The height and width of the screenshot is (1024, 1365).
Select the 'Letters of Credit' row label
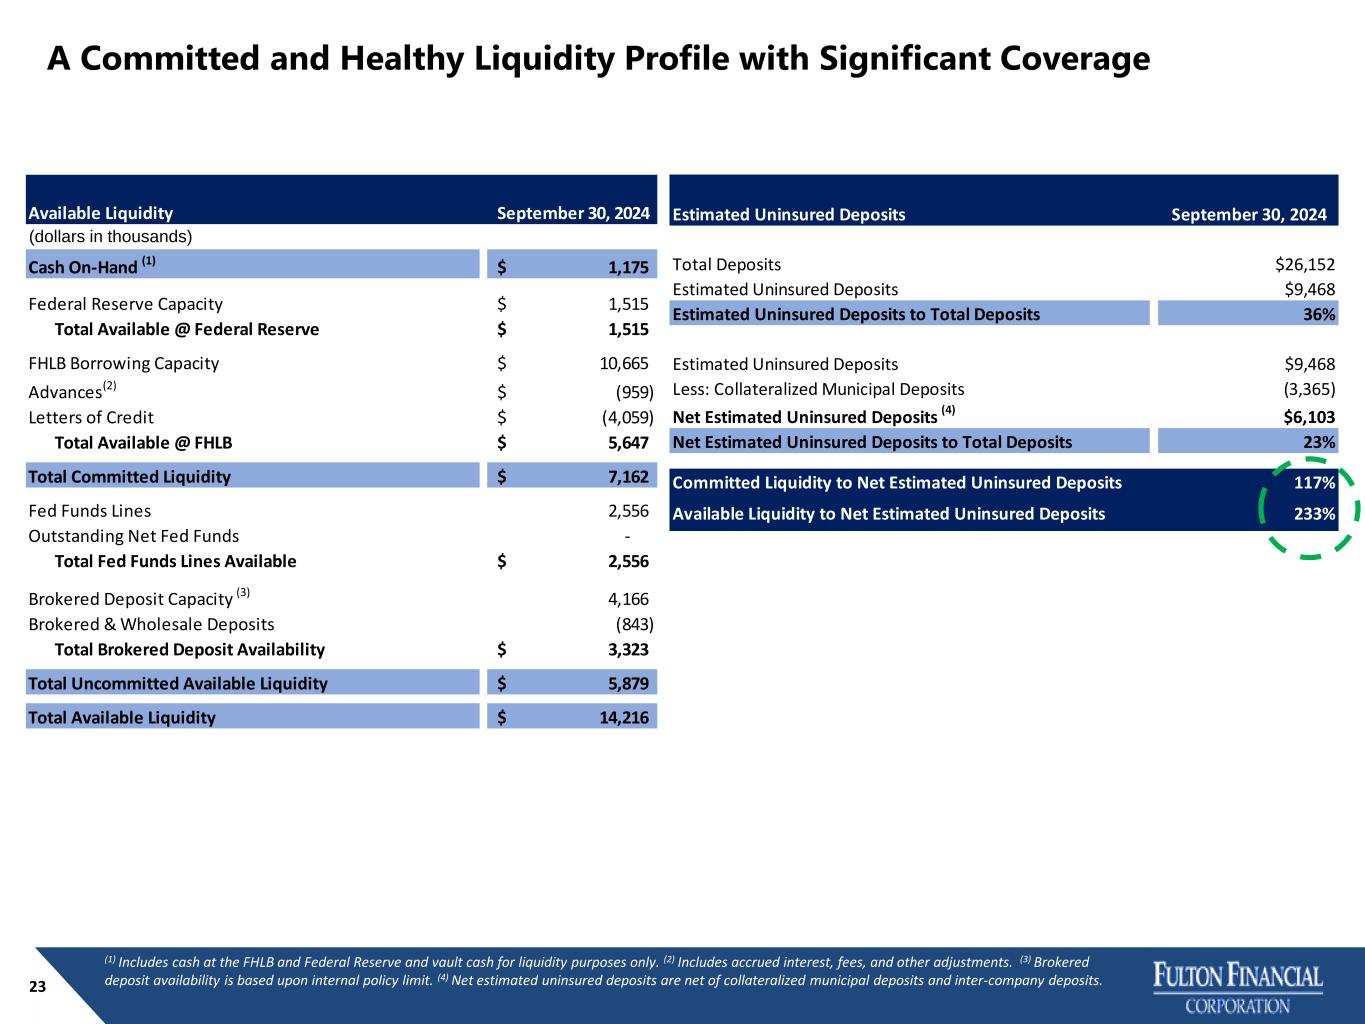(x=91, y=418)
